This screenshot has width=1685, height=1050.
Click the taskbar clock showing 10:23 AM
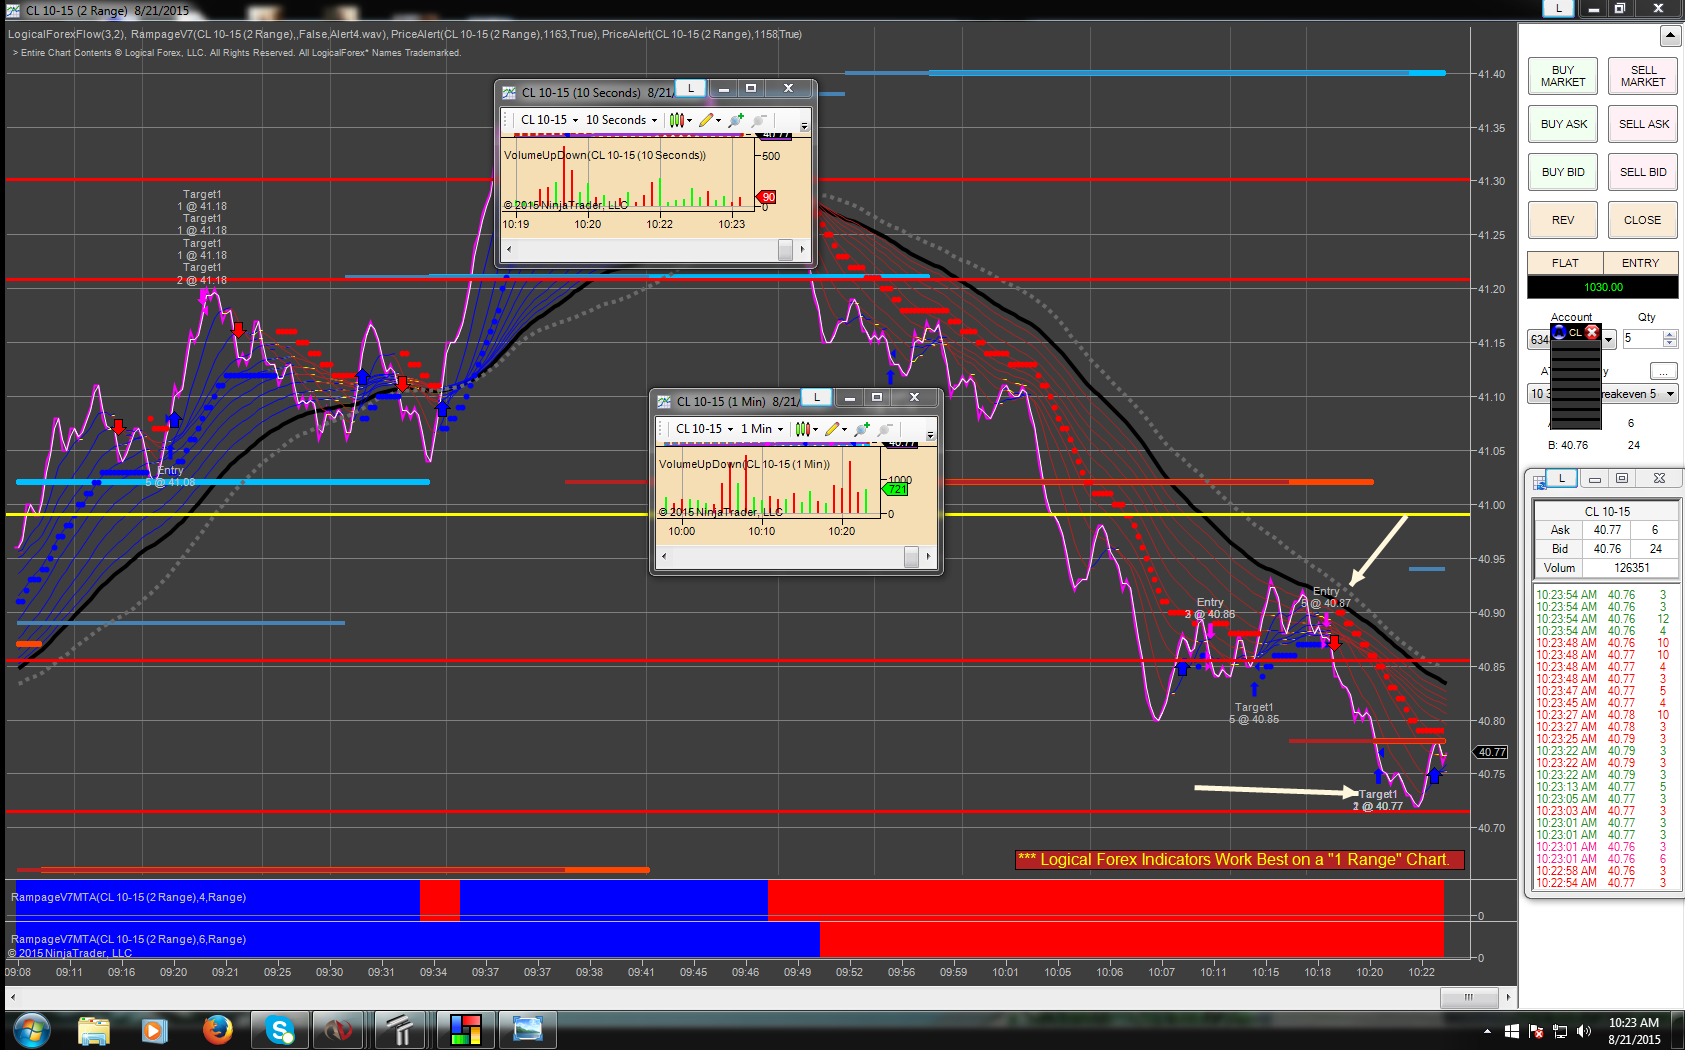(1634, 1031)
